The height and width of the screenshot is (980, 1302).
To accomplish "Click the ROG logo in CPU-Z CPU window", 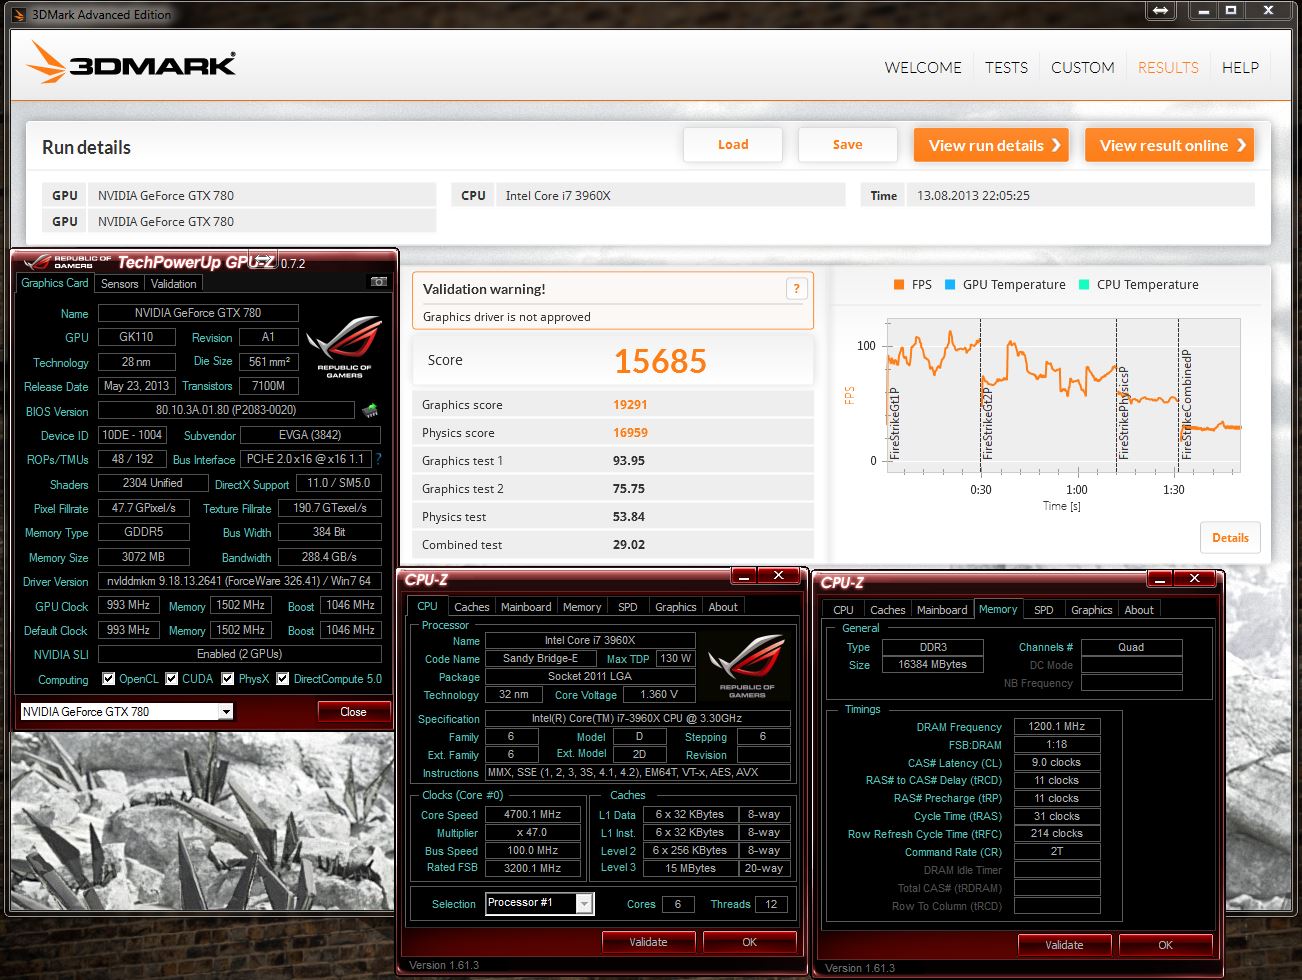I will tap(746, 666).
